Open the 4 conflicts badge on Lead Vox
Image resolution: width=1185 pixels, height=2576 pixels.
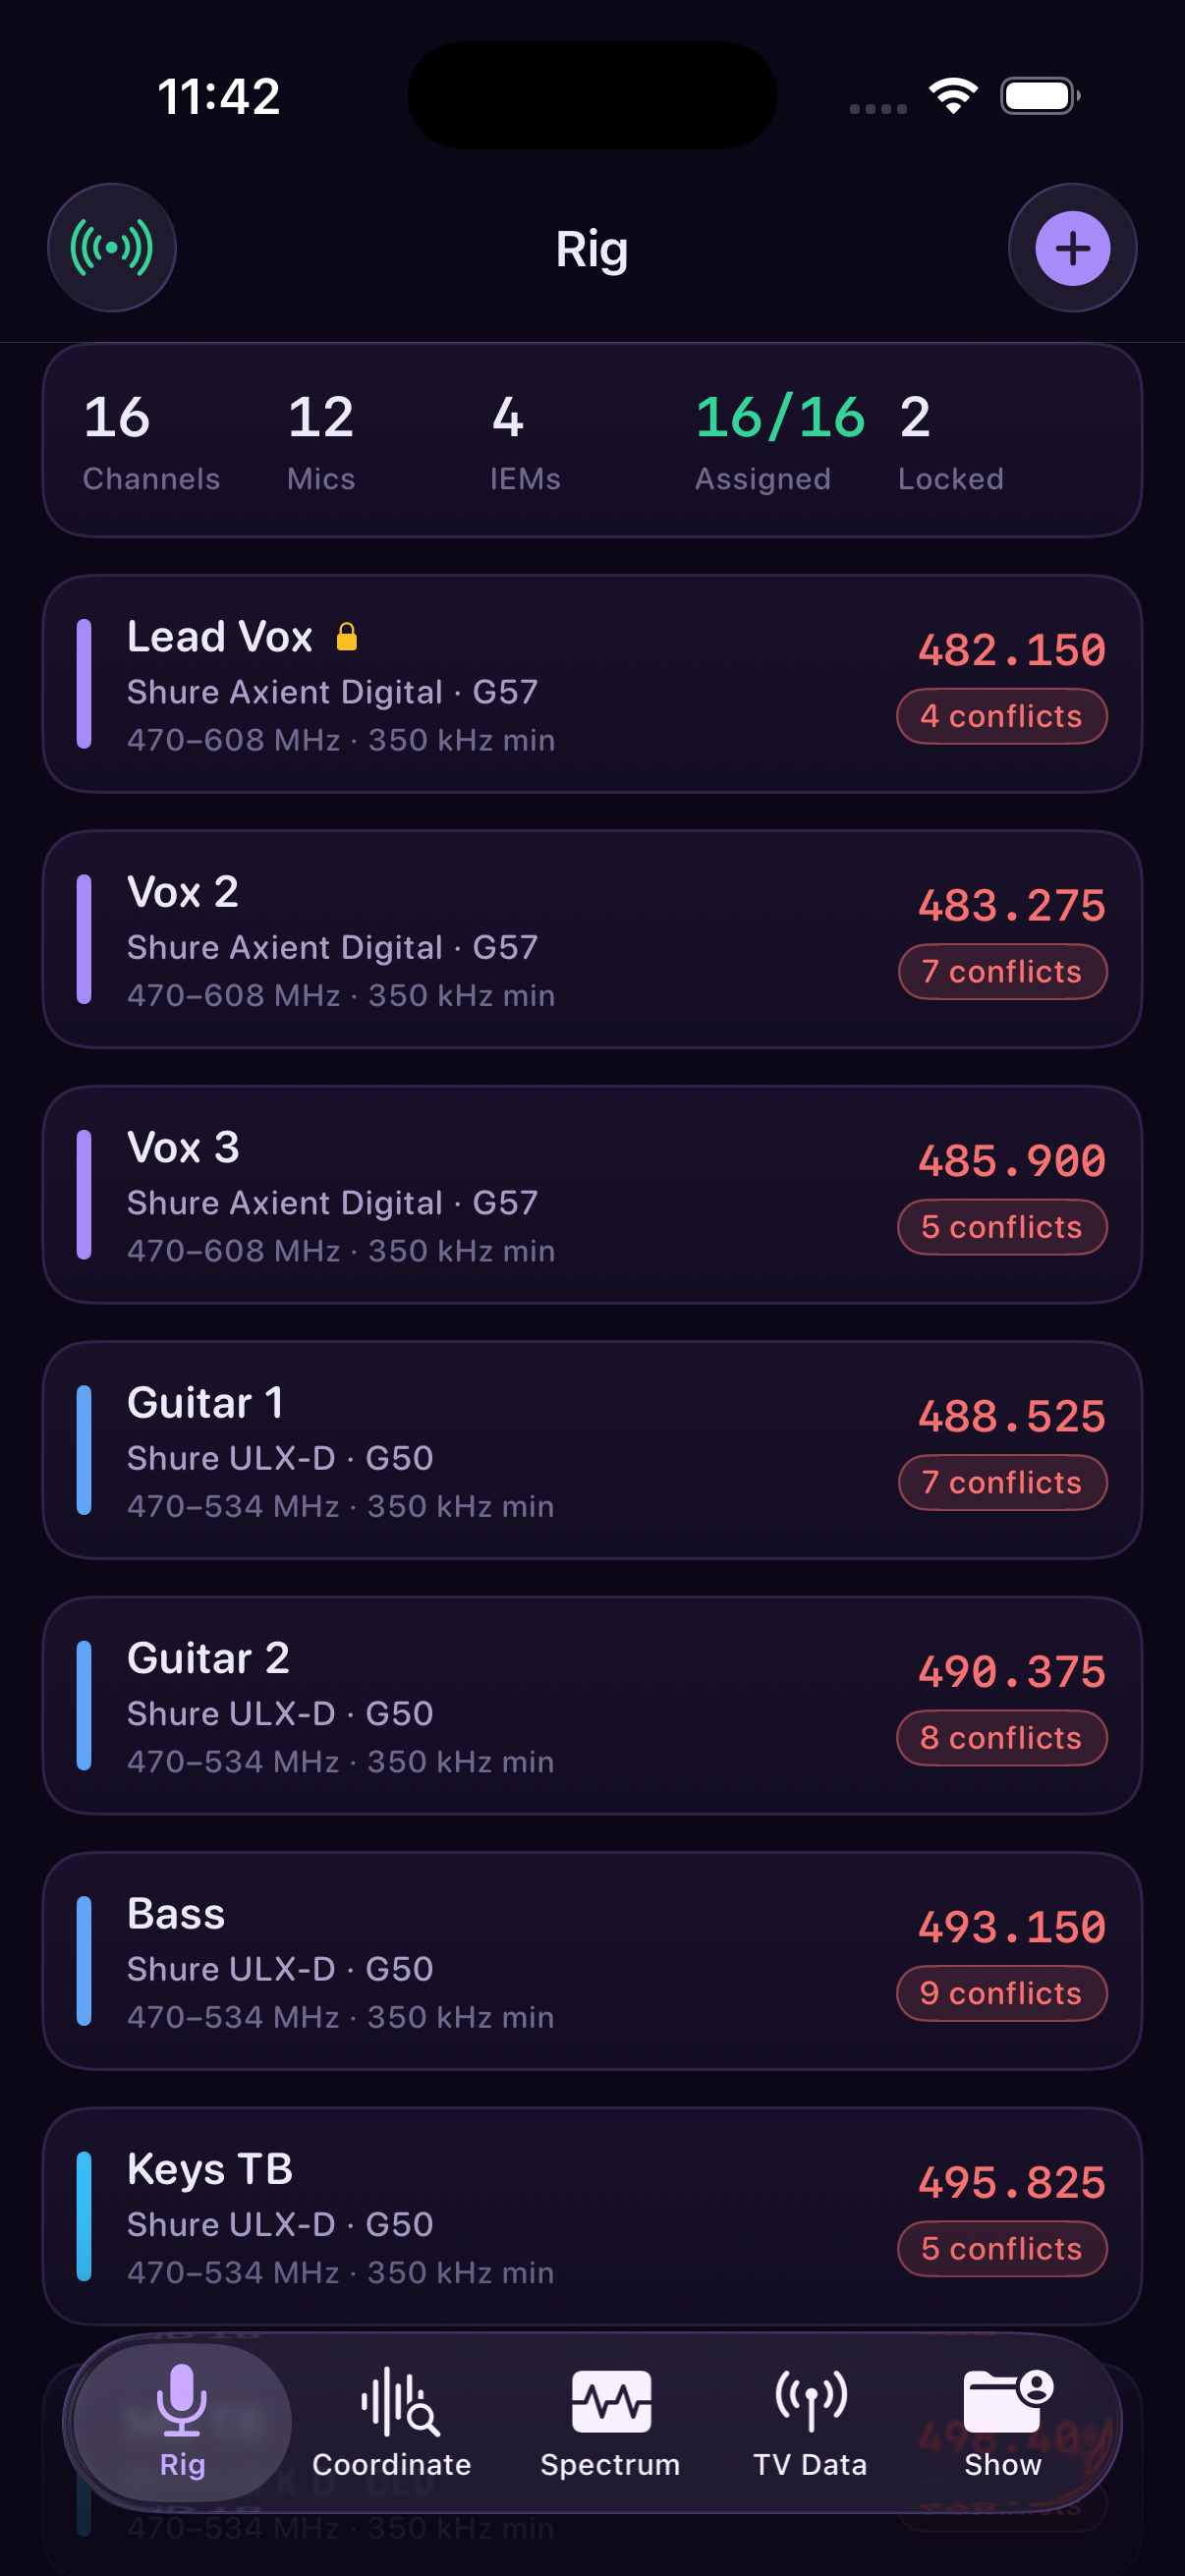click(x=1001, y=716)
